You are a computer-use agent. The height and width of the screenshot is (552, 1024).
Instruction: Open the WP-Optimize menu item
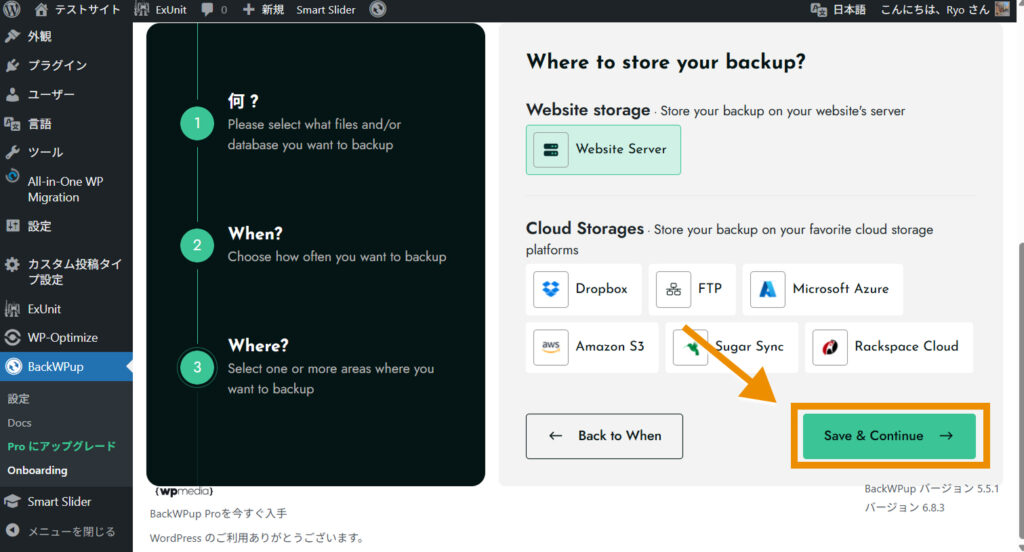(62, 338)
